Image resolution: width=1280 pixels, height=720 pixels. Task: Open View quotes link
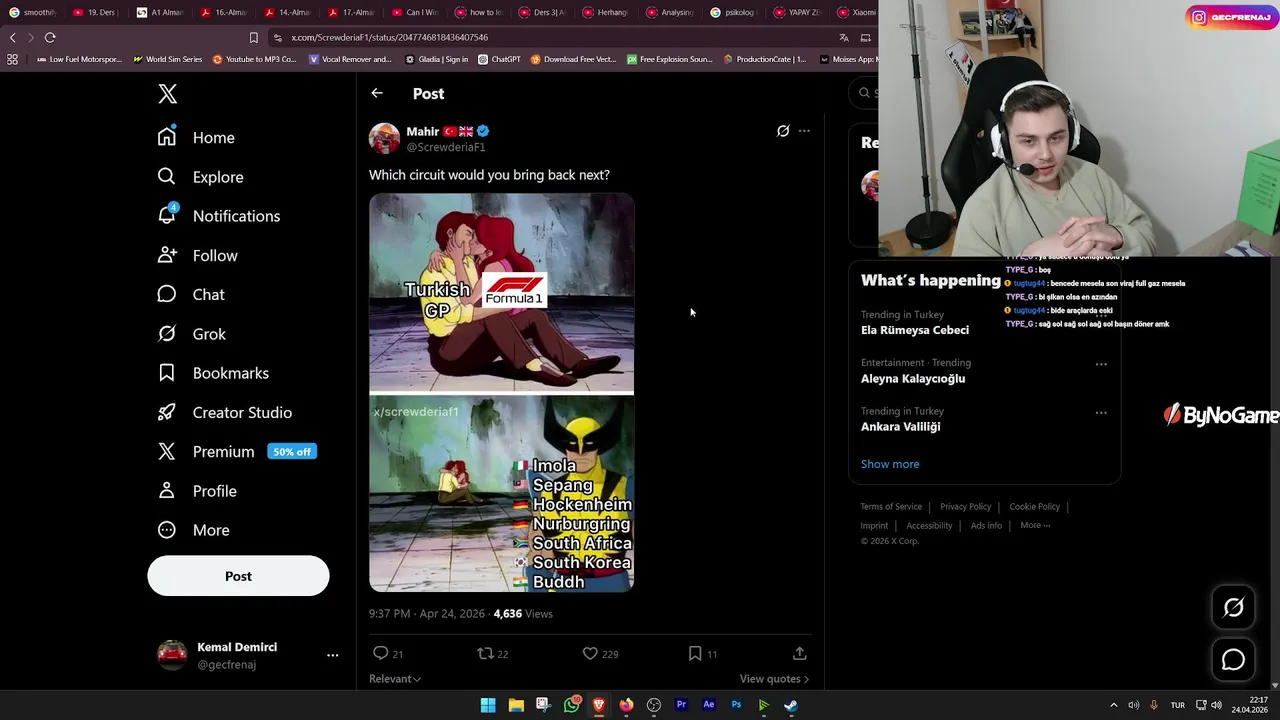774,679
